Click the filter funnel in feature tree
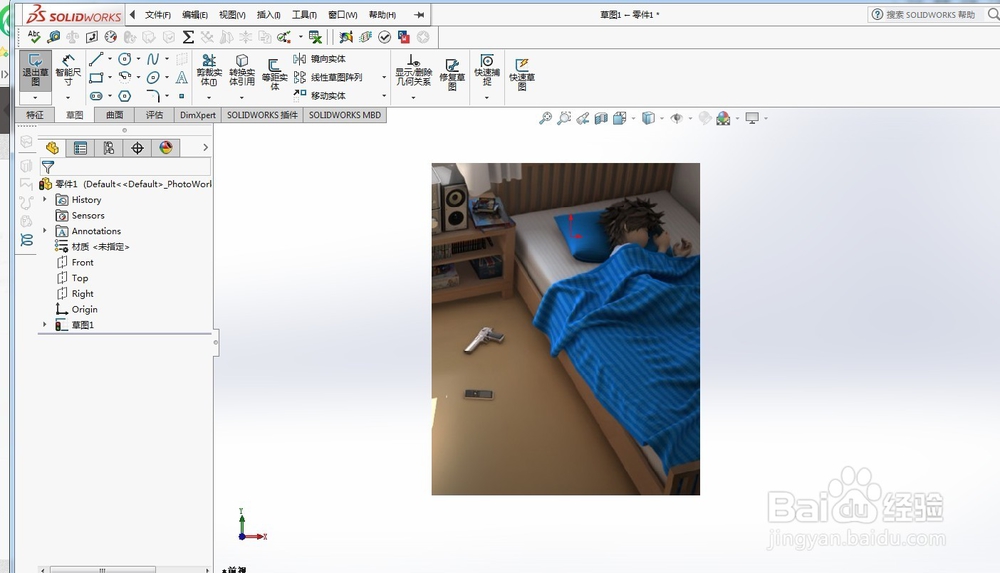This screenshot has height=573, width=1000. pos(48,167)
